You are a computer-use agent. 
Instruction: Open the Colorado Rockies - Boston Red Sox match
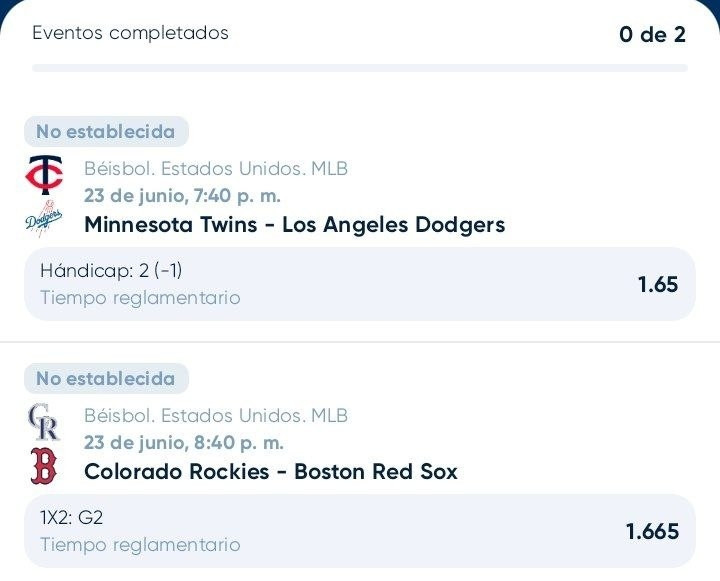[271, 472]
